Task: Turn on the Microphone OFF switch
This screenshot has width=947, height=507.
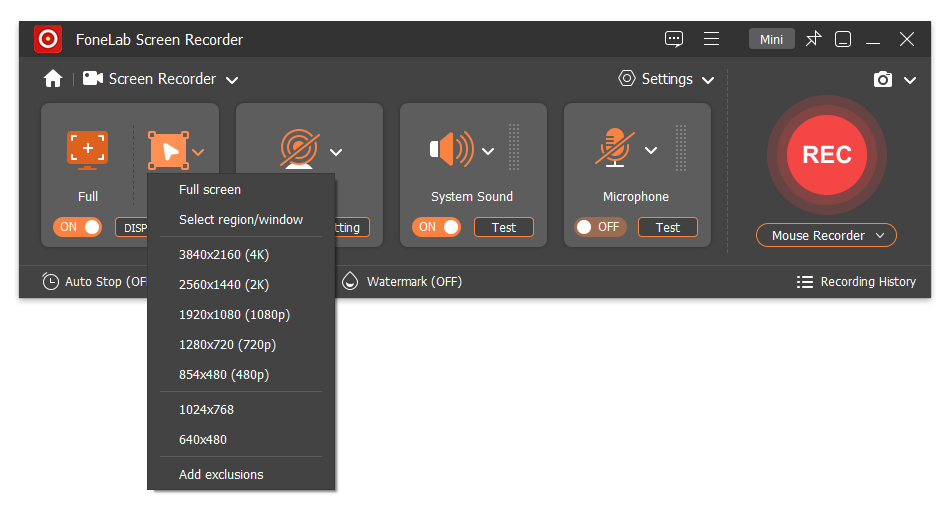Action: [600, 227]
